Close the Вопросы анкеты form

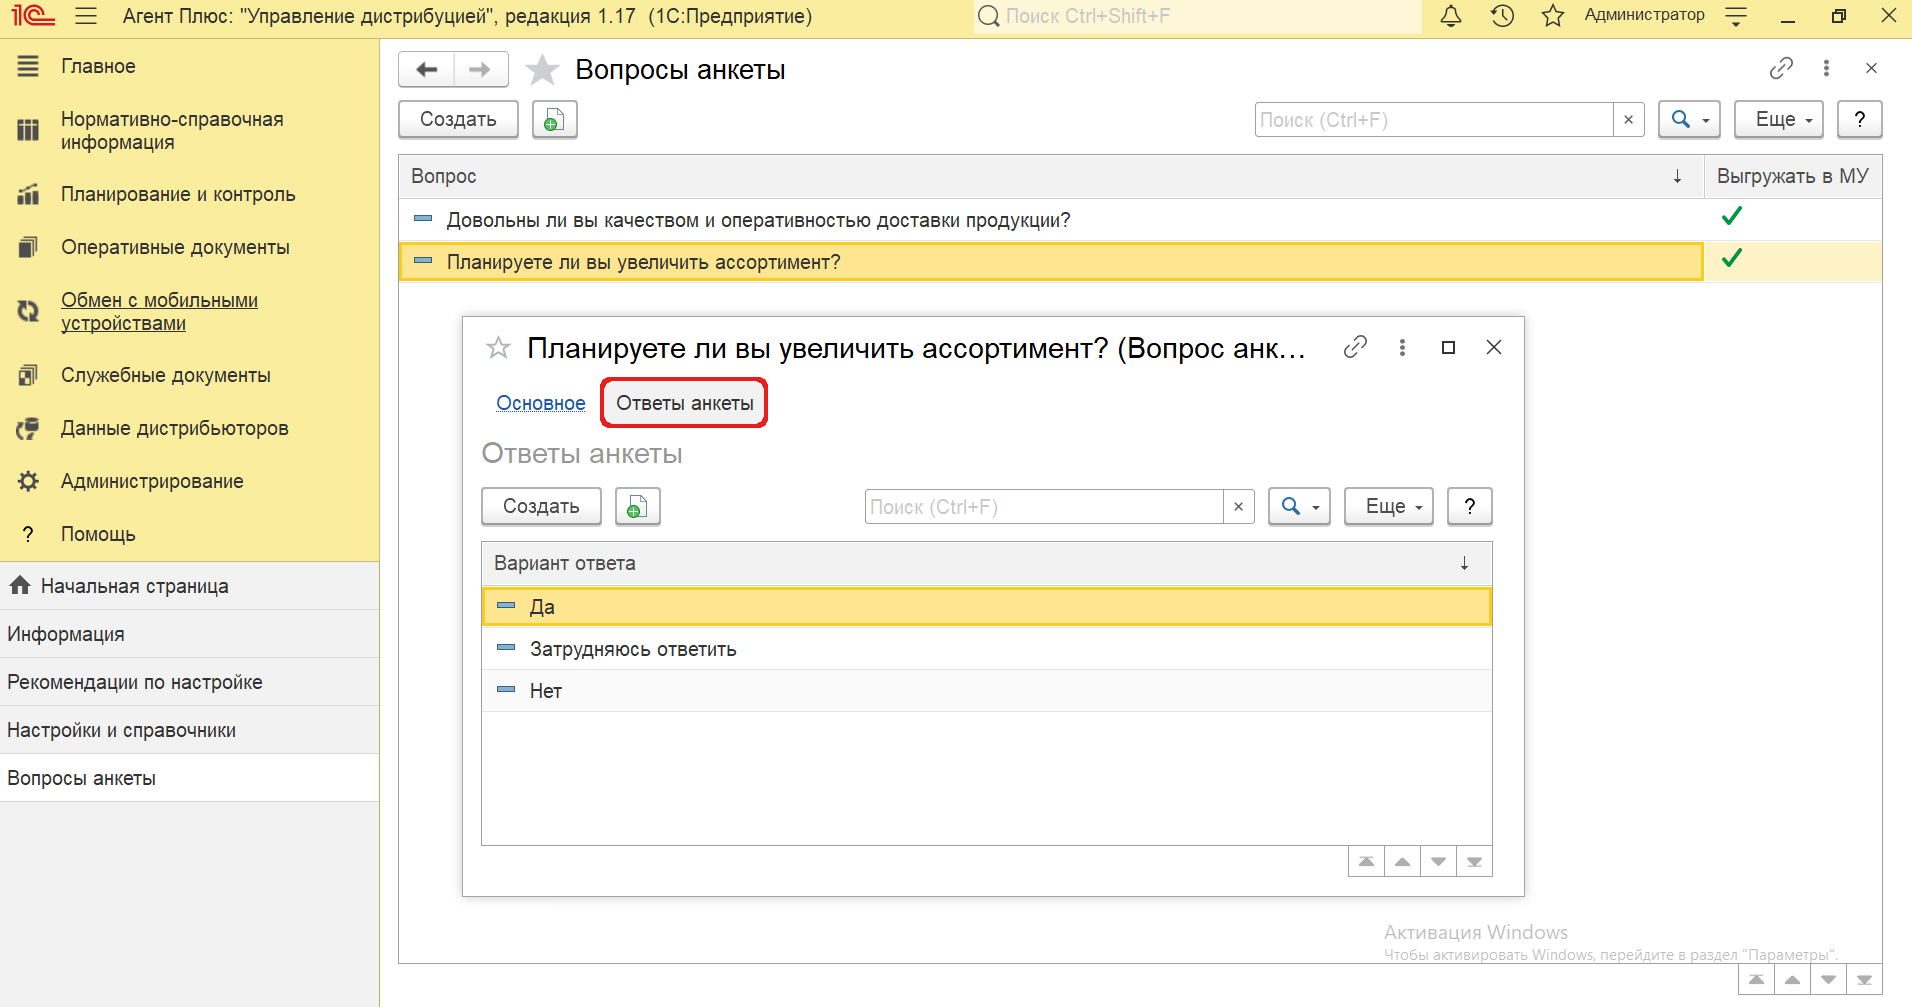click(1871, 68)
